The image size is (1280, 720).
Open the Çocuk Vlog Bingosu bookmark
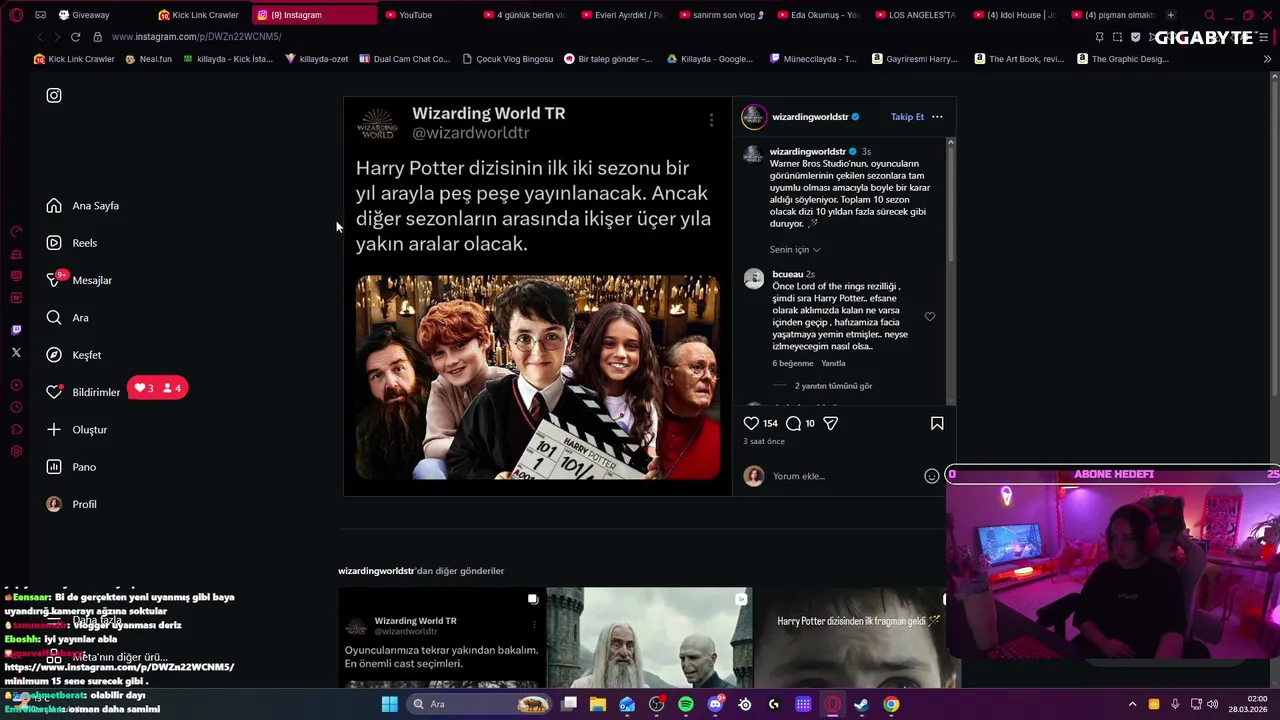(507, 59)
